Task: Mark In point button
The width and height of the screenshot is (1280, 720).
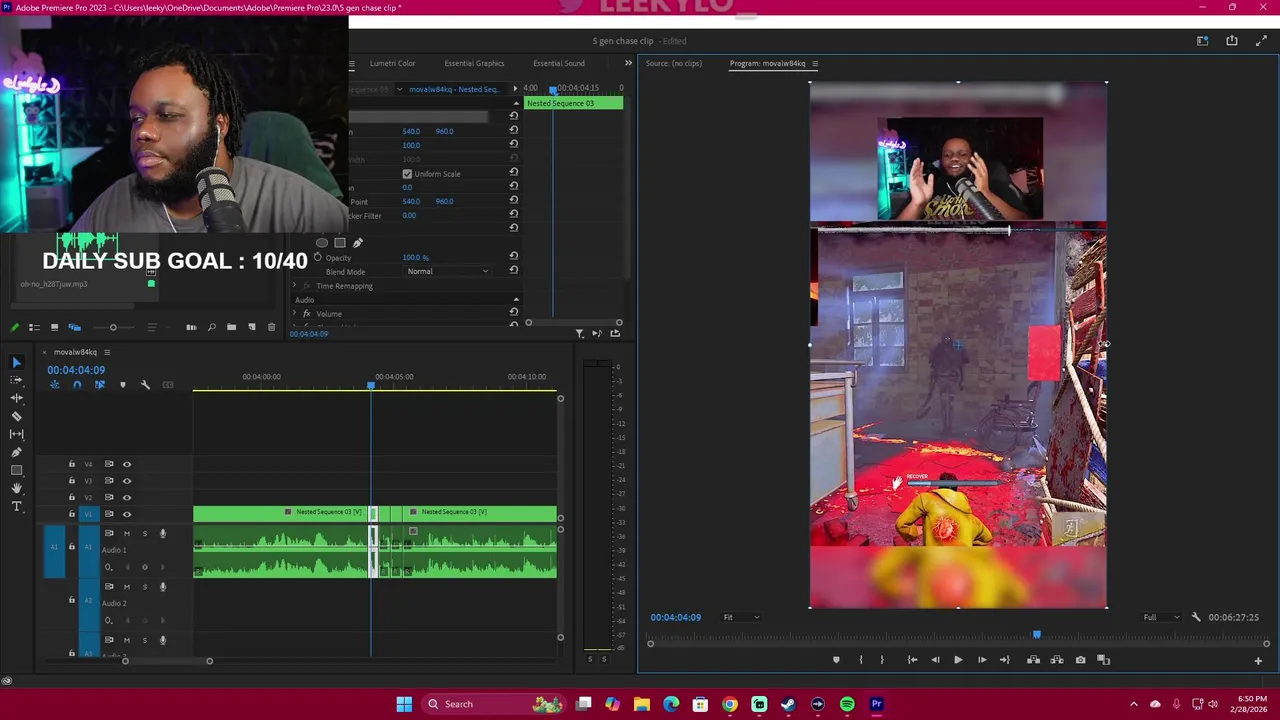Action: coord(861,660)
